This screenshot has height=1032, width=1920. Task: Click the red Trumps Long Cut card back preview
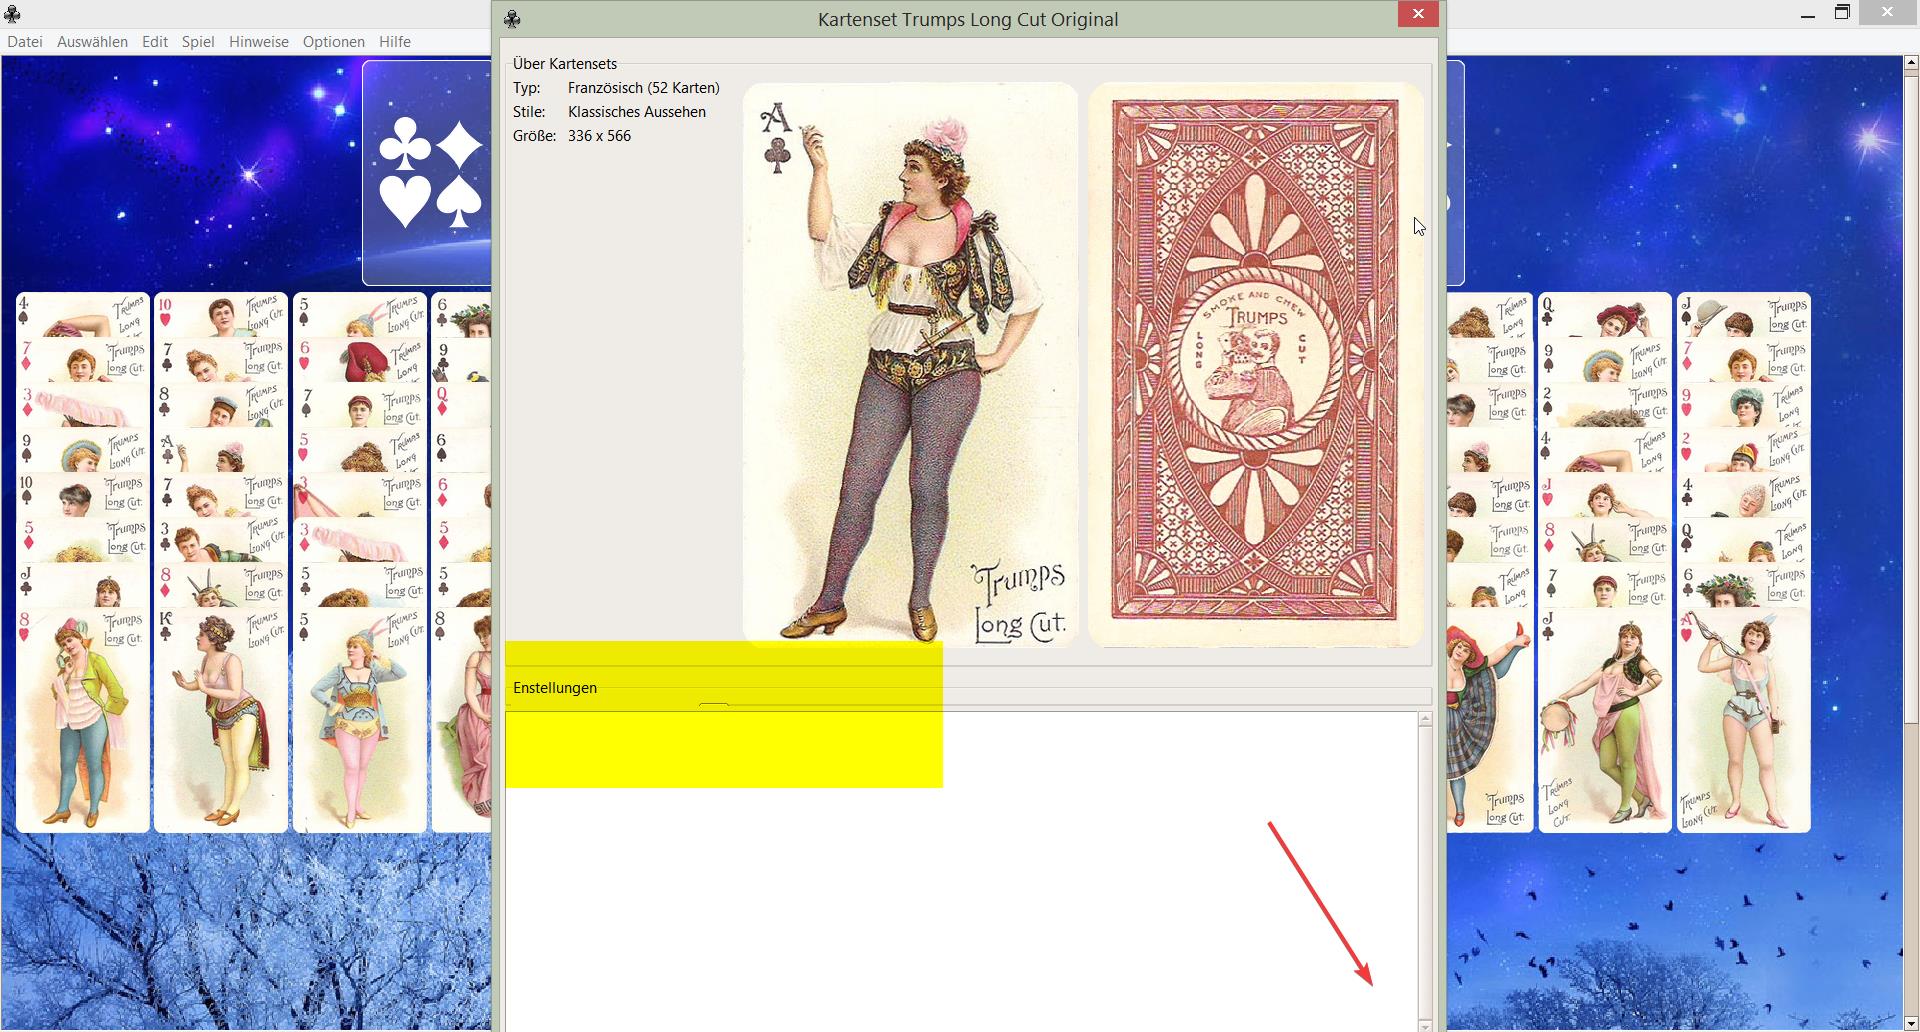(x=1255, y=365)
